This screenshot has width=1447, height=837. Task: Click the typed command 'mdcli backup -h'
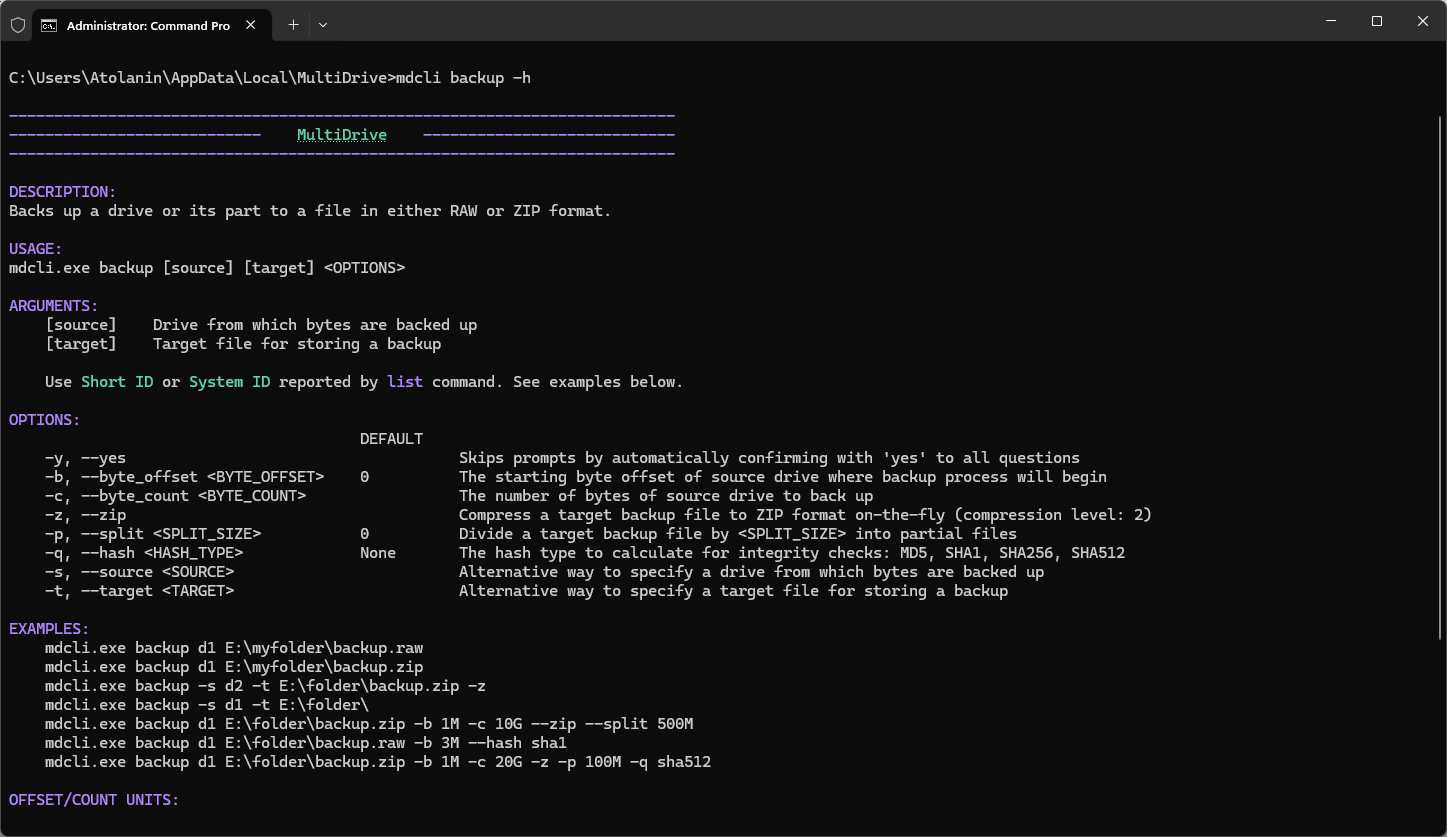click(x=464, y=77)
